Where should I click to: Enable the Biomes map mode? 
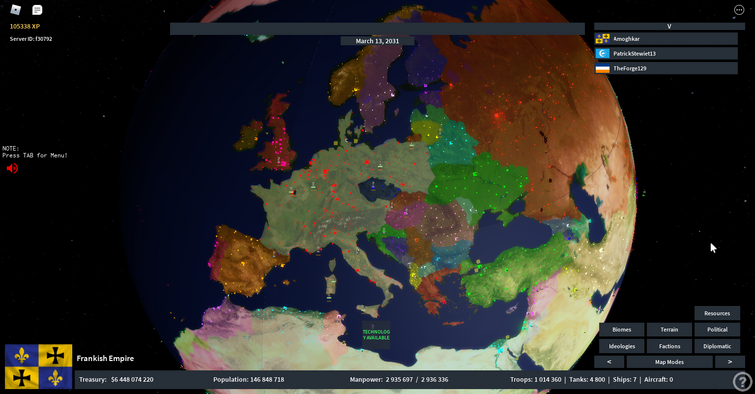click(622, 329)
